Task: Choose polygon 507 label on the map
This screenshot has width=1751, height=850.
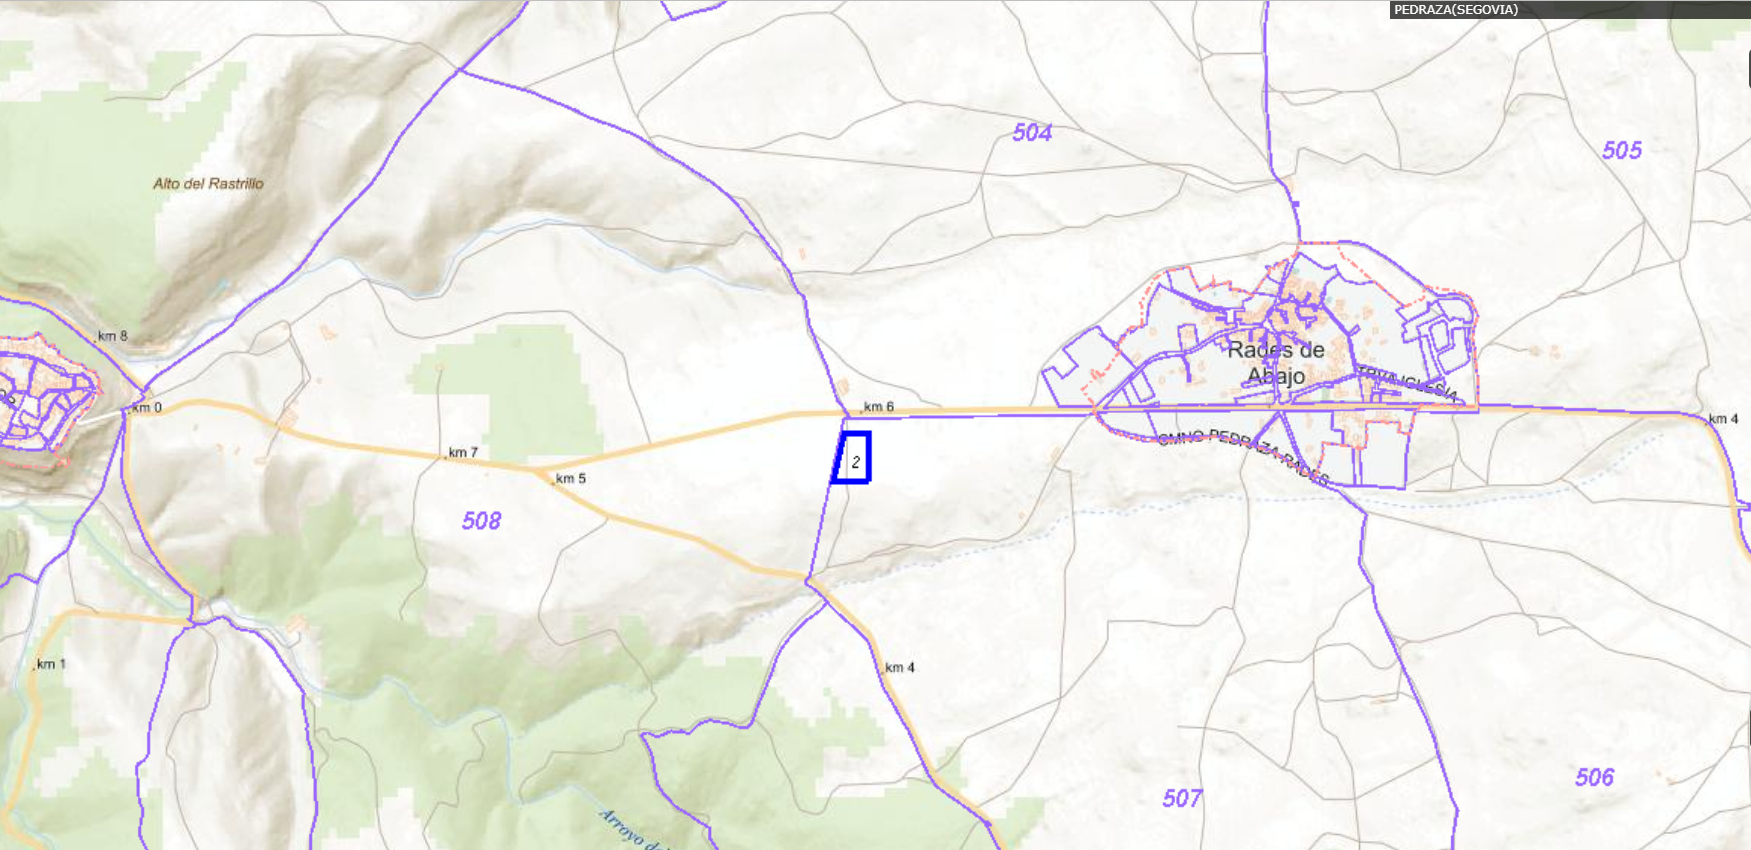Action: click(x=1182, y=798)
